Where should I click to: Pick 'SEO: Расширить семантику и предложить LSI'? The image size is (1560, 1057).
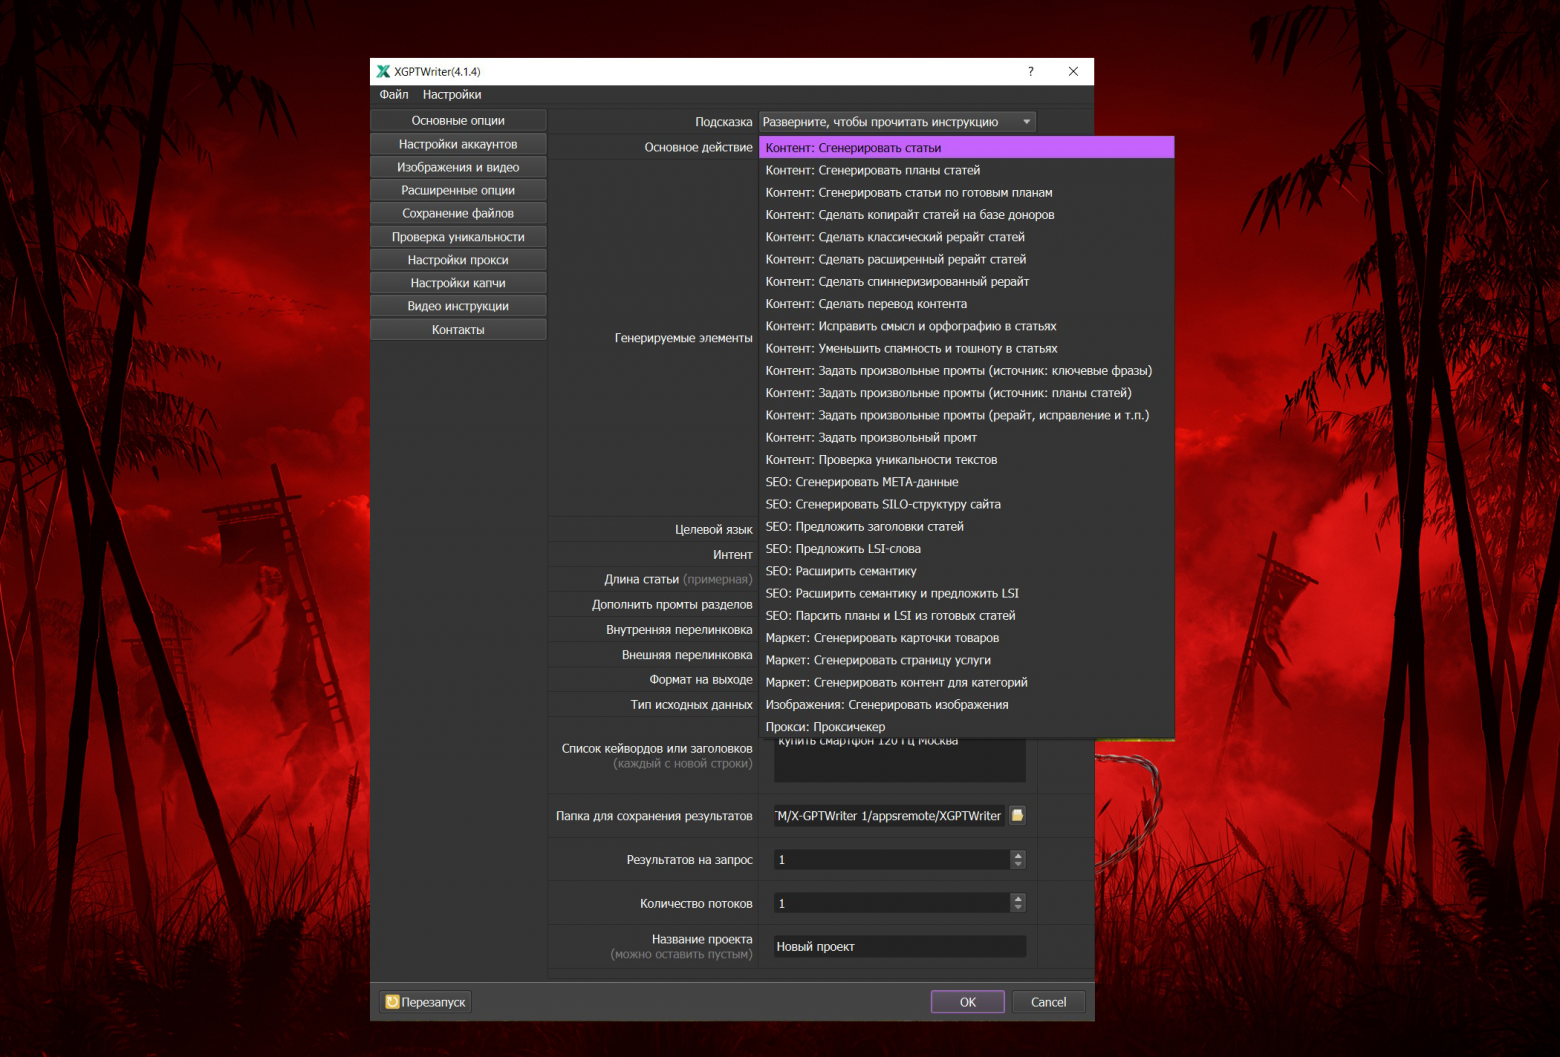pos(967,593)
